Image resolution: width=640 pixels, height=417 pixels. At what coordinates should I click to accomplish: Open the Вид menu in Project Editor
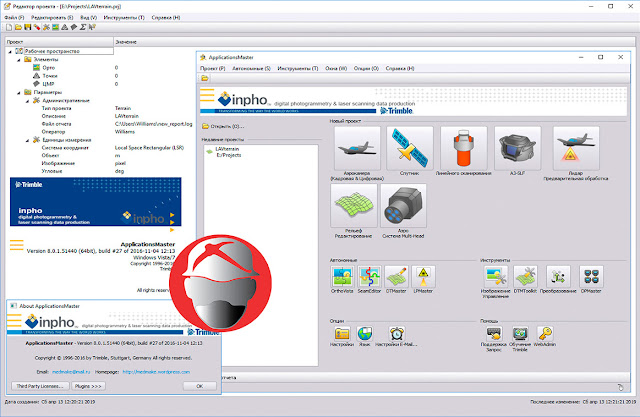89,18
